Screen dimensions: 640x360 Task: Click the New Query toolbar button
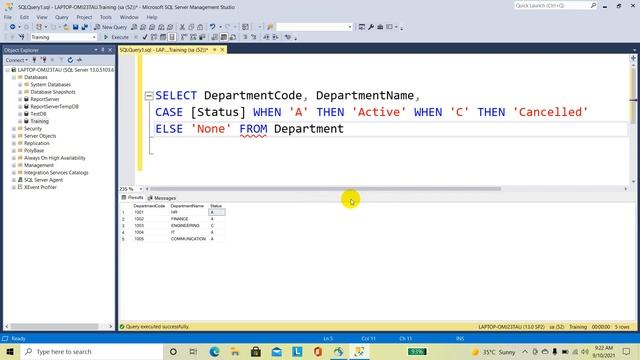(x=110, y=27)
